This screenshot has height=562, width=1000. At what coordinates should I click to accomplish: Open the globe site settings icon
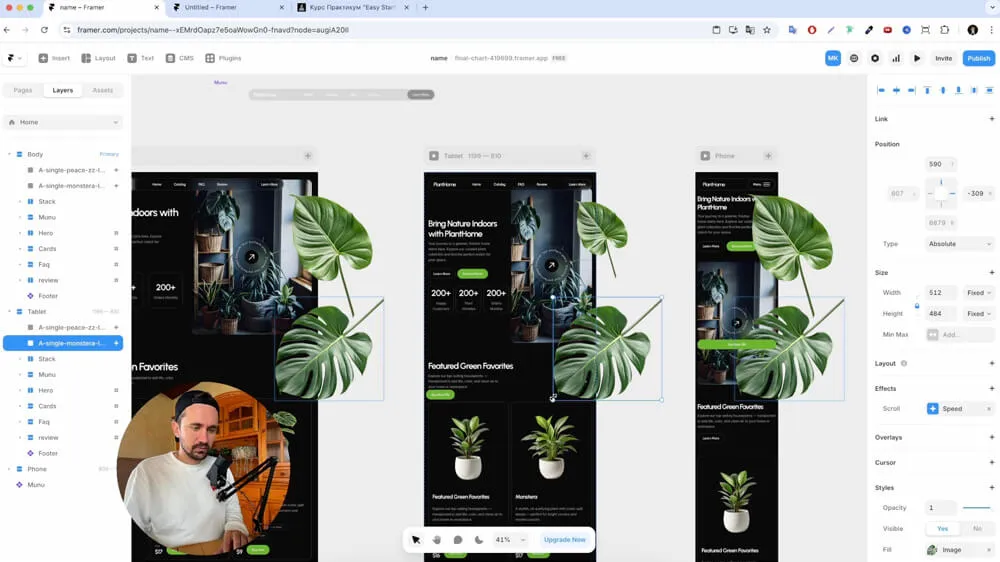click(854, 58)
